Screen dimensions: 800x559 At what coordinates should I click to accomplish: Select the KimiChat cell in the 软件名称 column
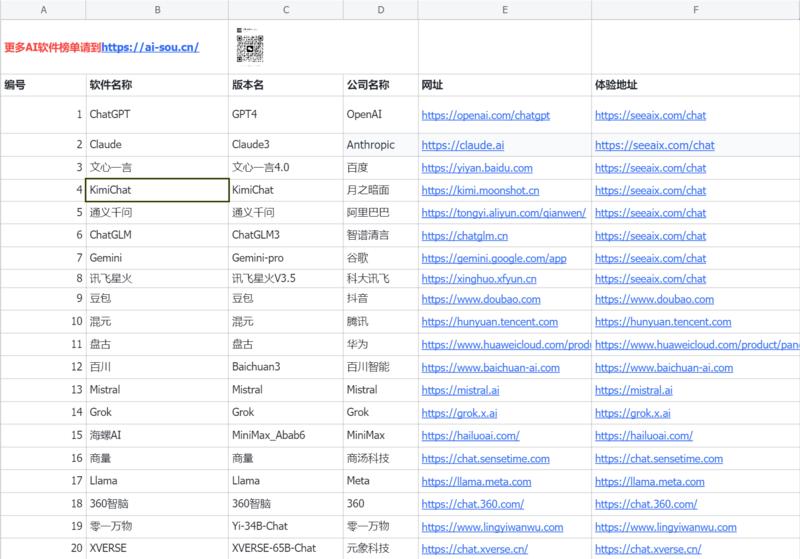click(x=158, y=189)
